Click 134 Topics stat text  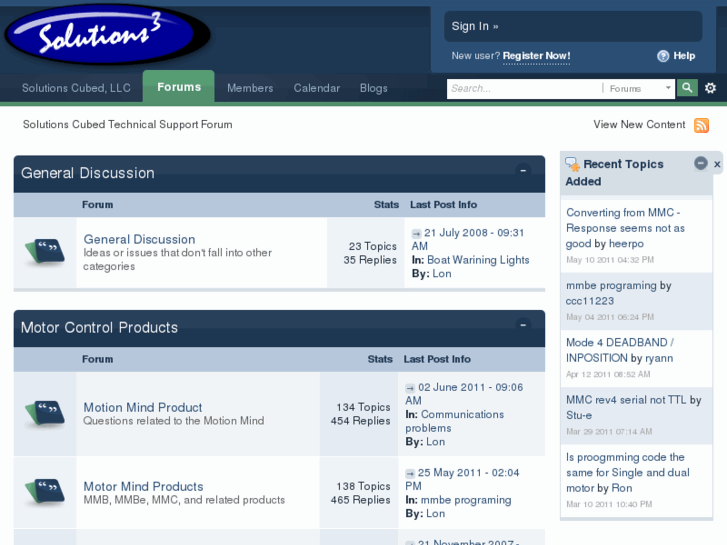coord(363,407)
